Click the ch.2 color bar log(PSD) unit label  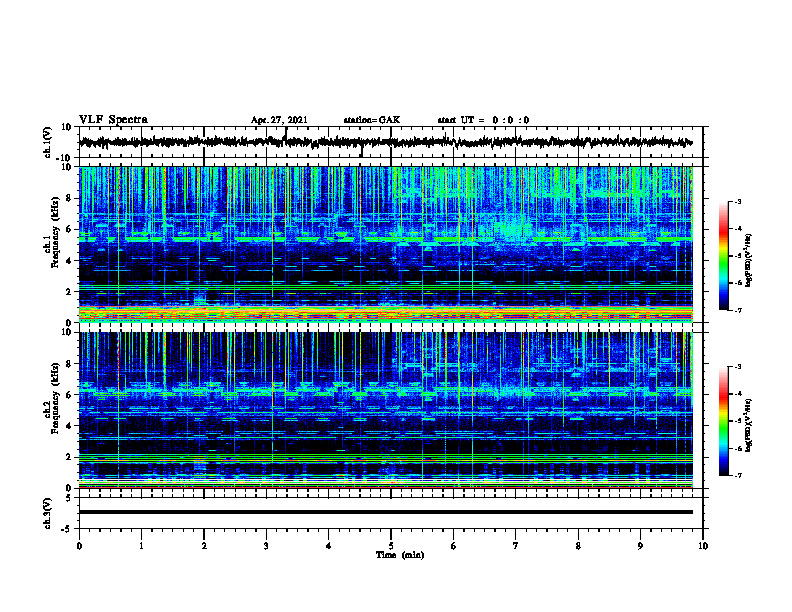749,425
